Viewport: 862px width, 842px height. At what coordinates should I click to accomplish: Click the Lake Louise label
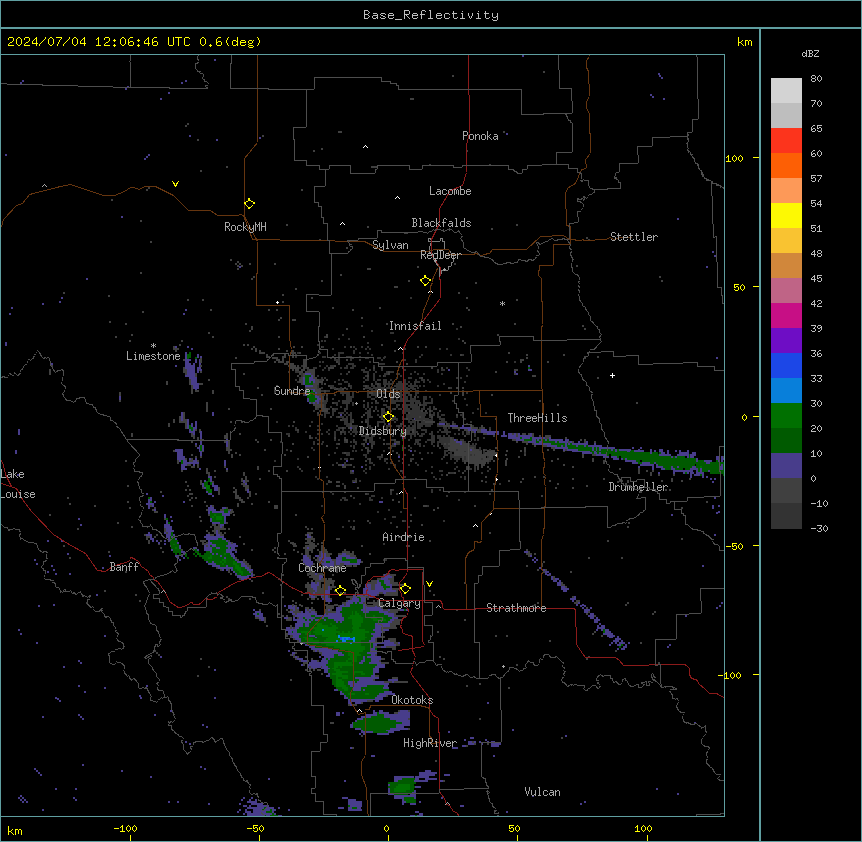pyautogui.click(x=16, y=484)
